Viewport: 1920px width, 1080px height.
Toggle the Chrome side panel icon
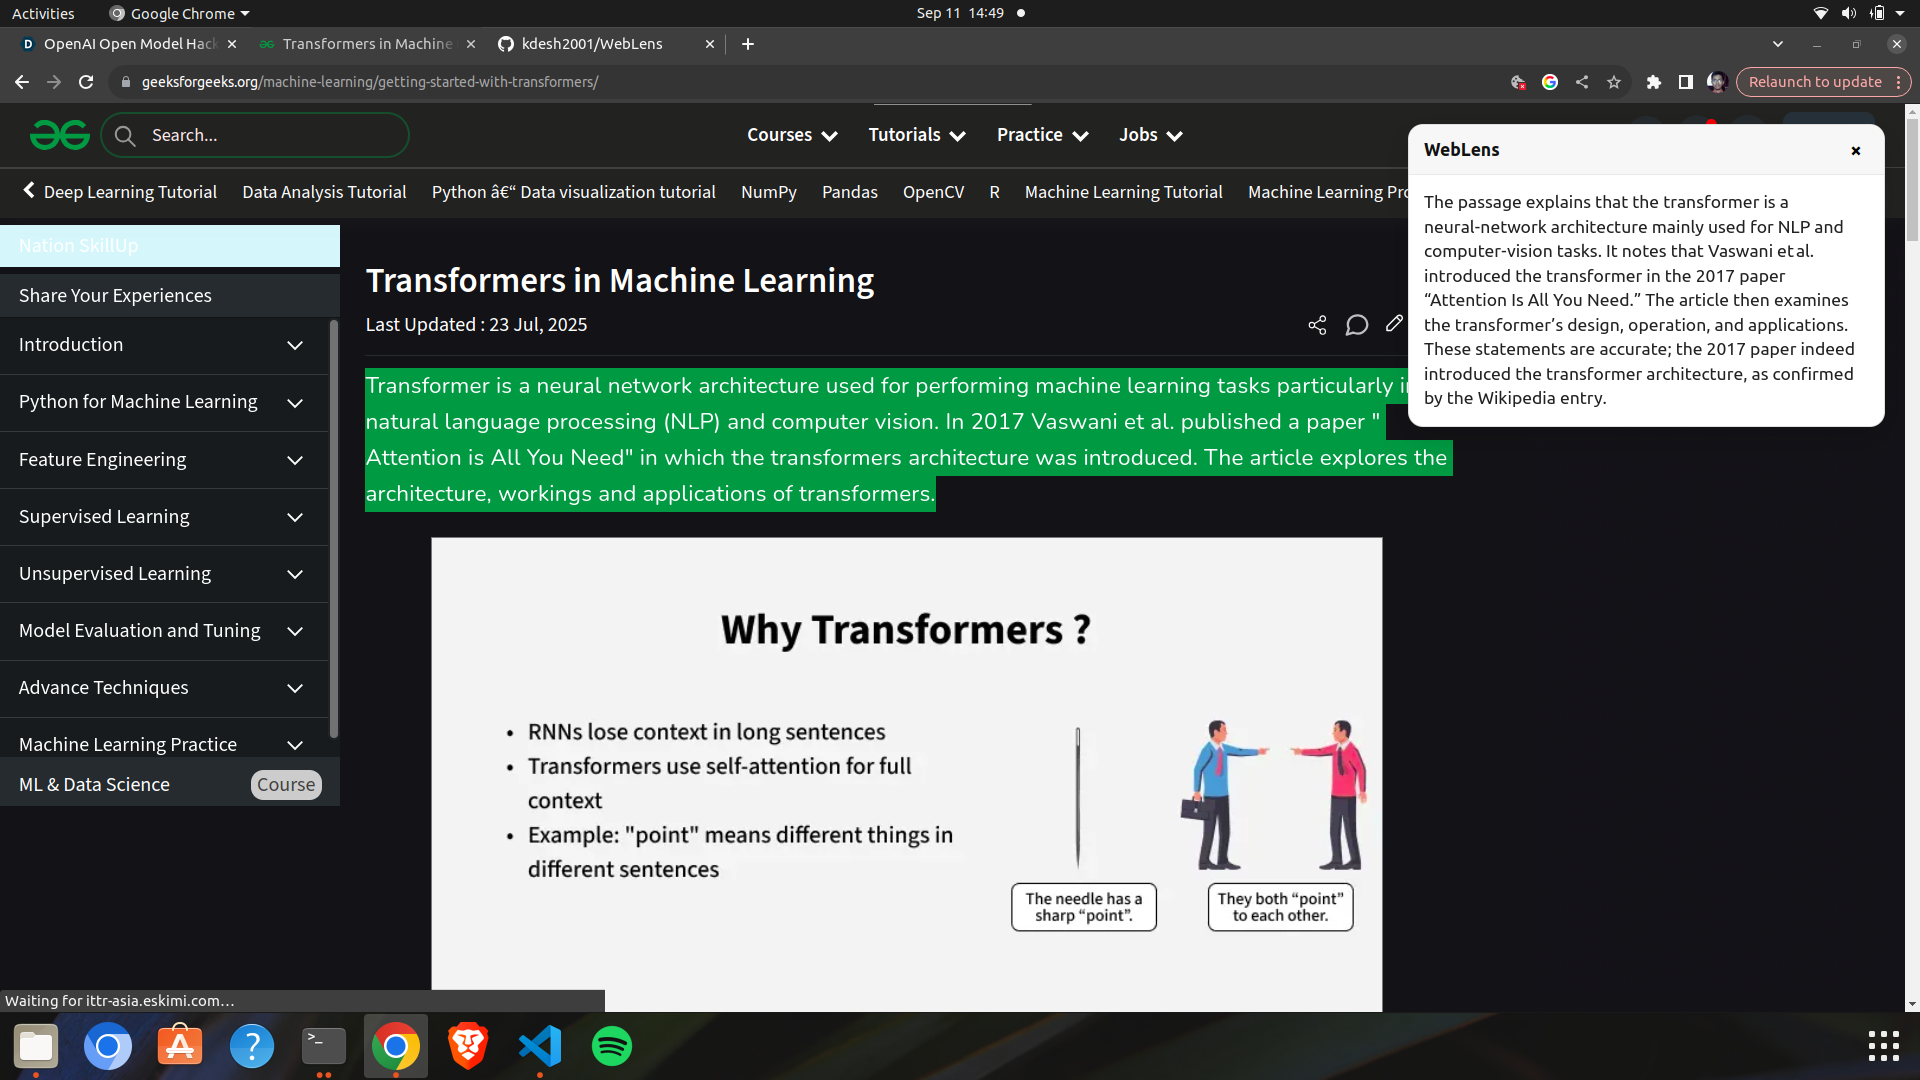point(1685,82)
